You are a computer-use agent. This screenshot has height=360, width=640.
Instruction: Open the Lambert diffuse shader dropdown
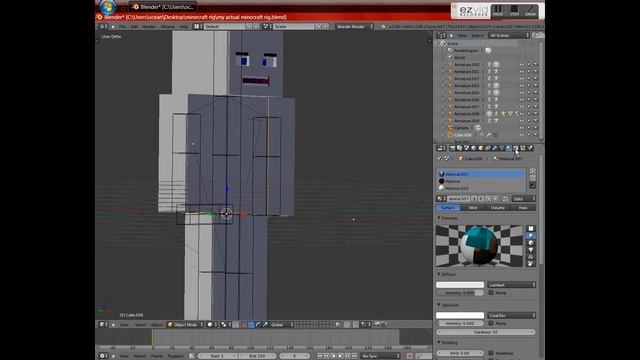coord(511,285)
